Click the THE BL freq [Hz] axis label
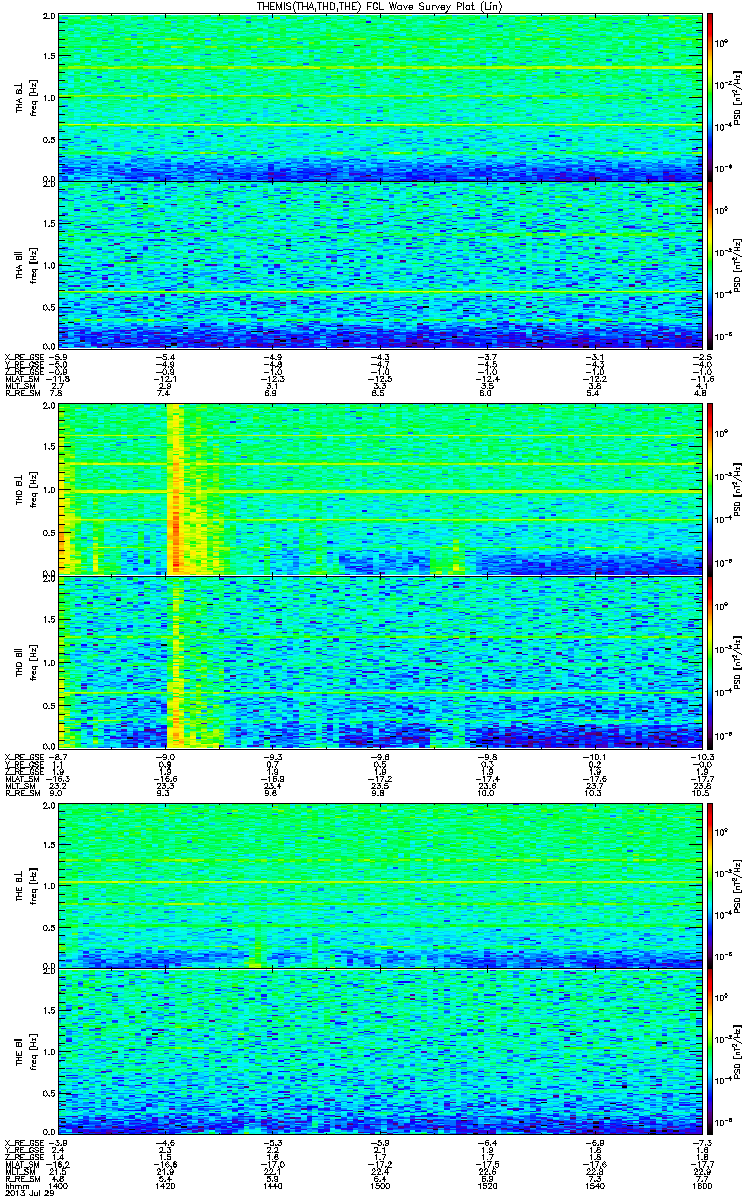Screen dimensions: 750x1200 point(25,884)
